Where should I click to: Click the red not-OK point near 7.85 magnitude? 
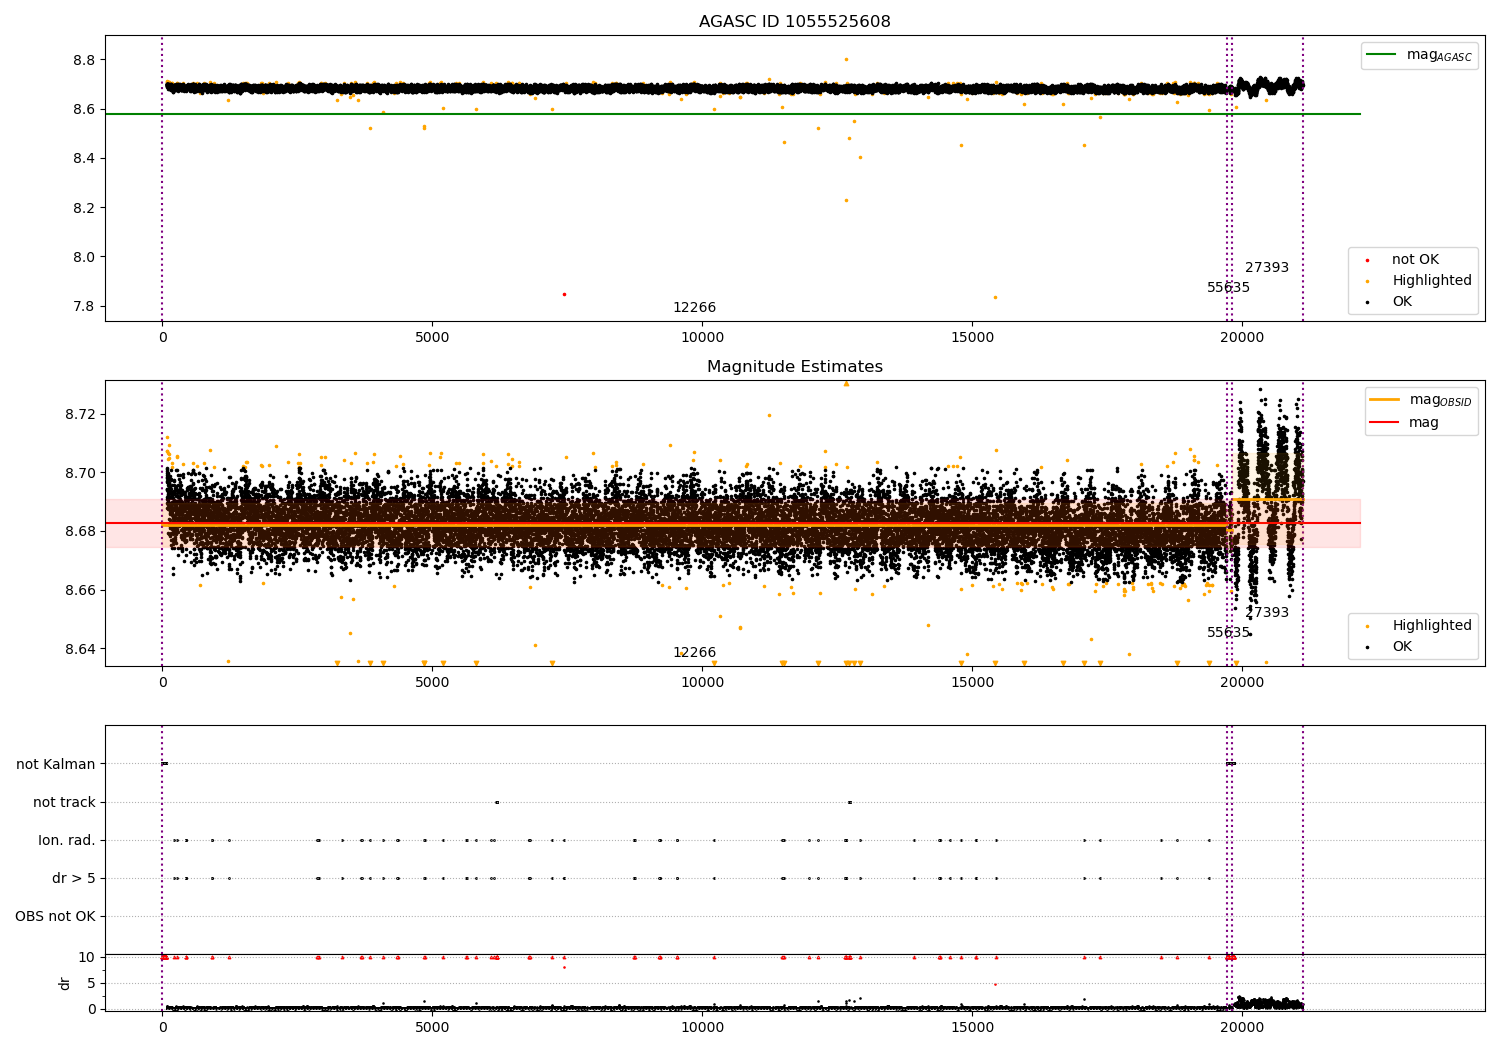(x=564, y=294)
